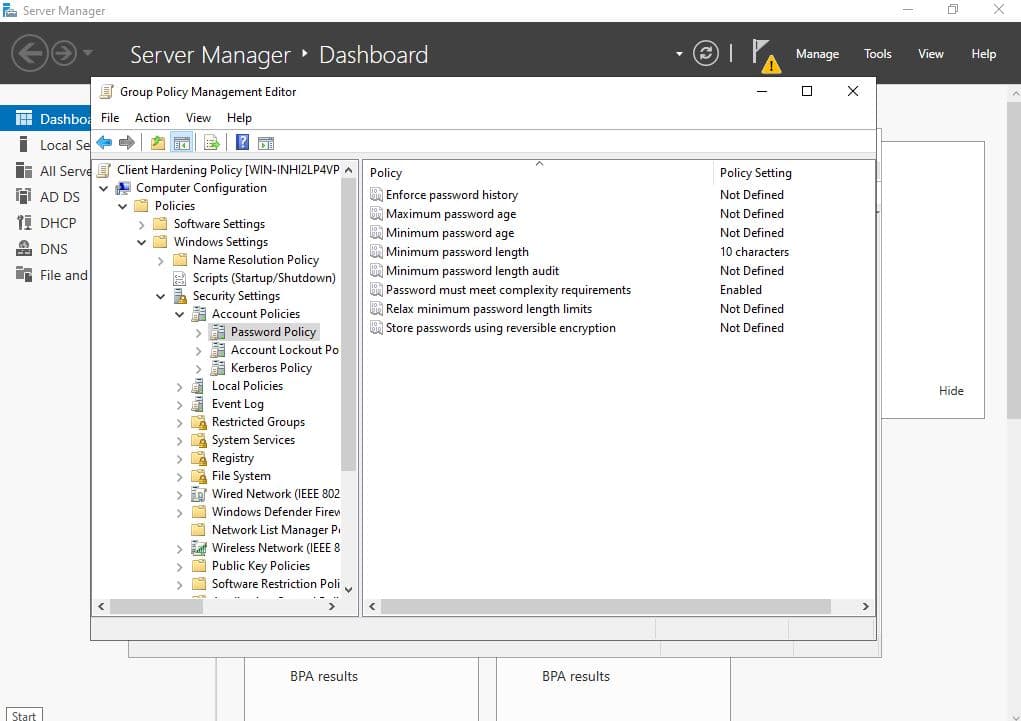Collapse the Account Policies tree node
This screenshot has width=1021, height=721.
(x=180, y=314)
